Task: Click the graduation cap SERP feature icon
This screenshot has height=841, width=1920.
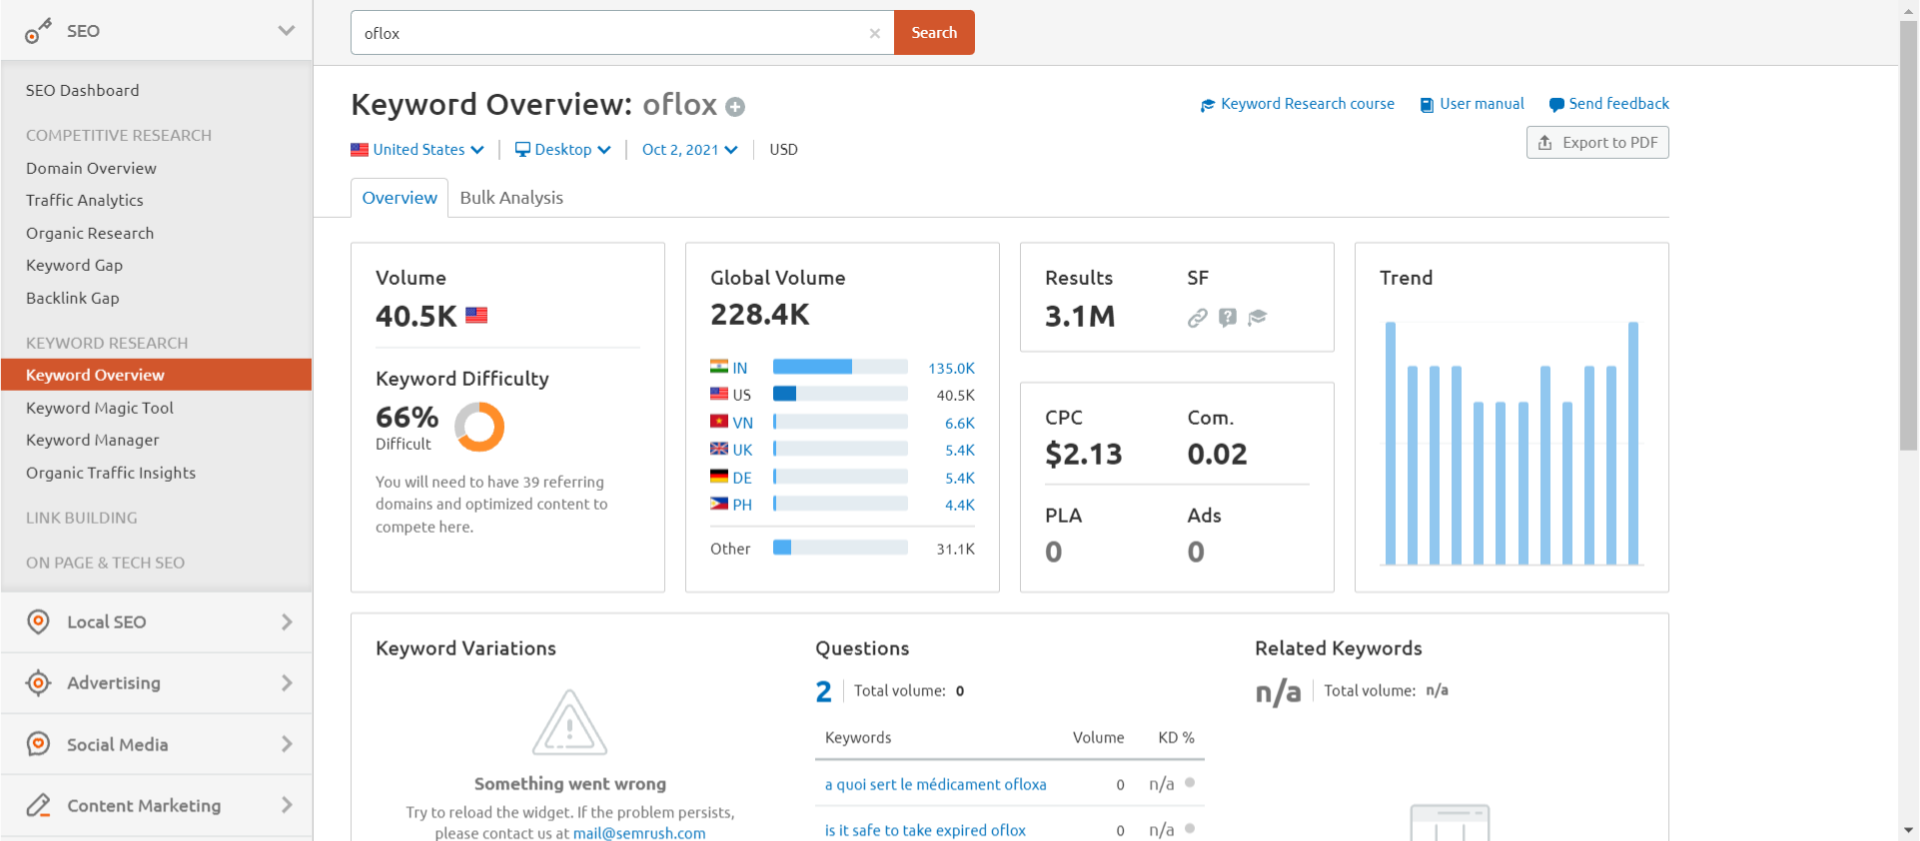Action: coord(1258,317)
